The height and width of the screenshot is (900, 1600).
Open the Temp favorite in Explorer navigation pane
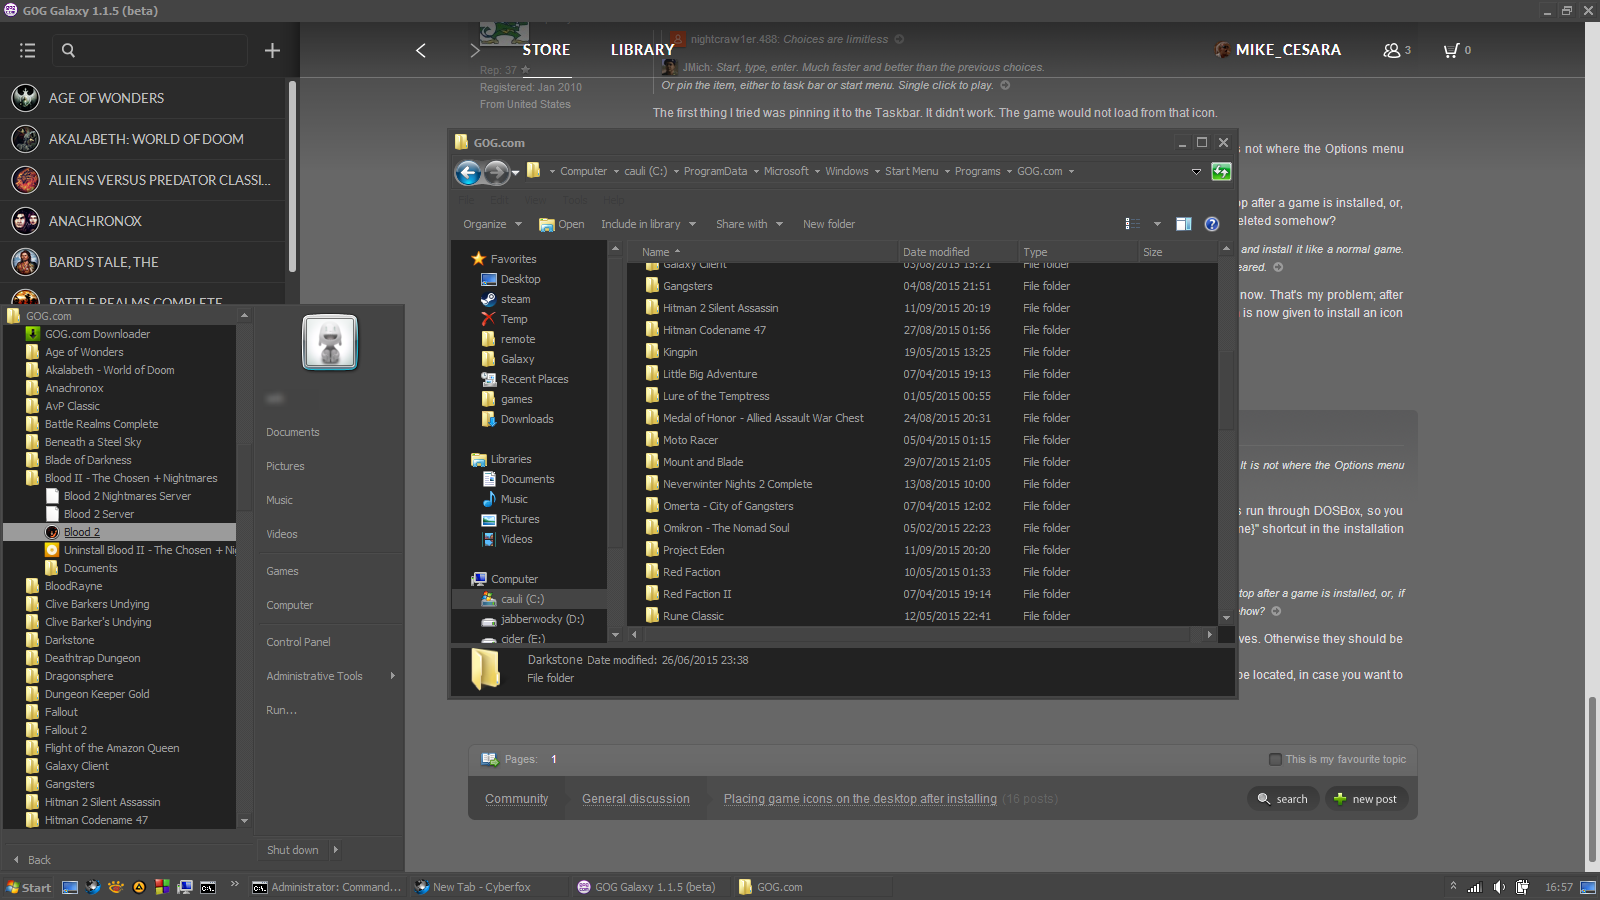[514, 319]
